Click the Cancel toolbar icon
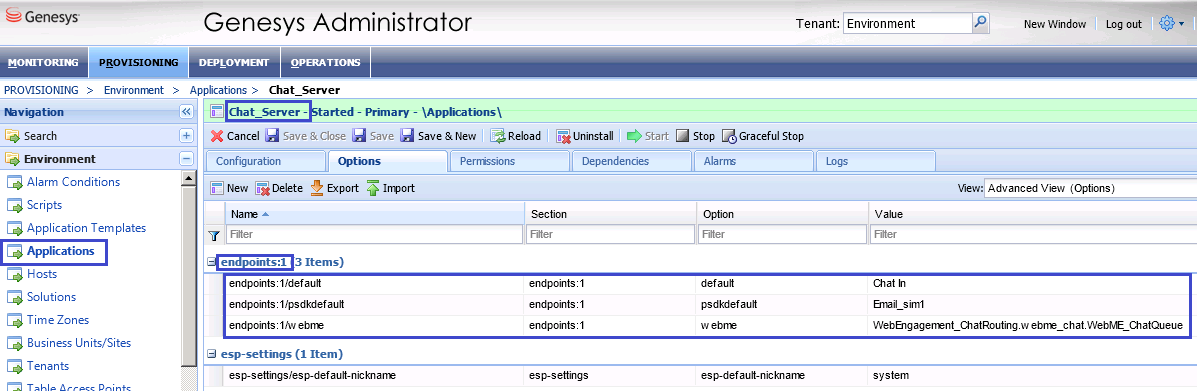This screenshot has height=391, width=1197. 218,136
